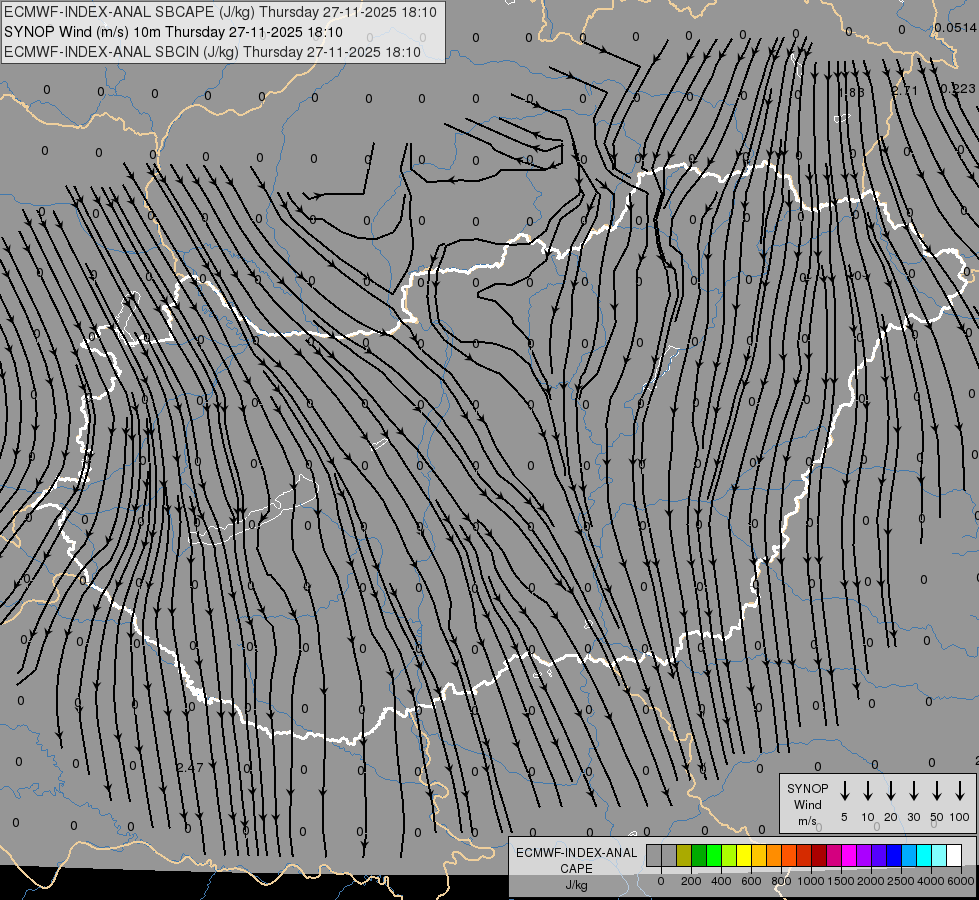
Task: Click the white CAPE legend swatch
Action: tap(953, 855)
